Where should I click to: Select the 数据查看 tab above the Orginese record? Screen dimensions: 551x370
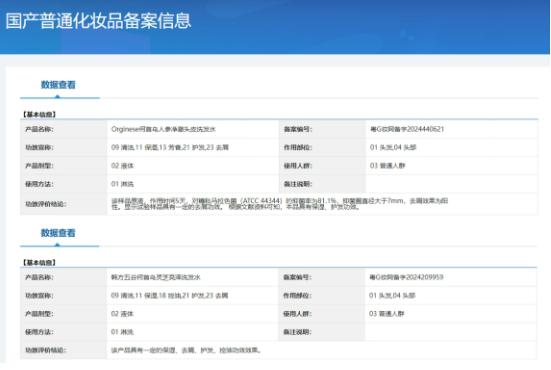point(58,85)
